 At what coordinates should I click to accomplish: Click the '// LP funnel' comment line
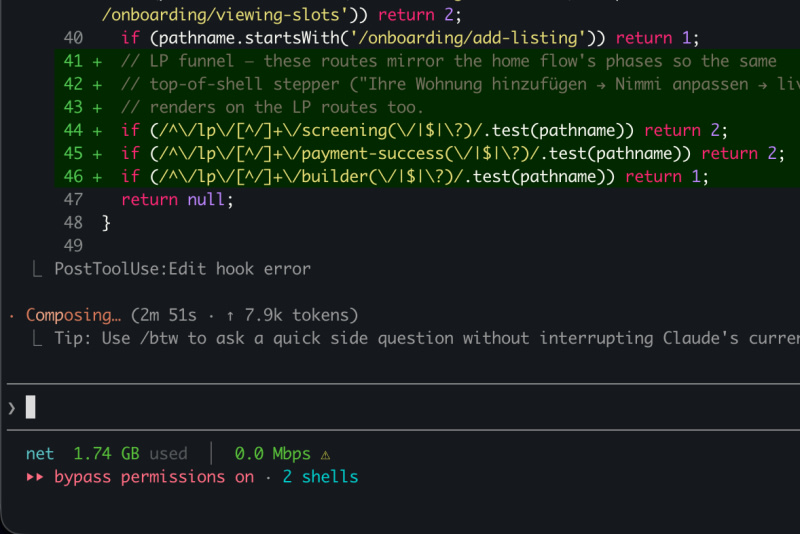[448, 61]
